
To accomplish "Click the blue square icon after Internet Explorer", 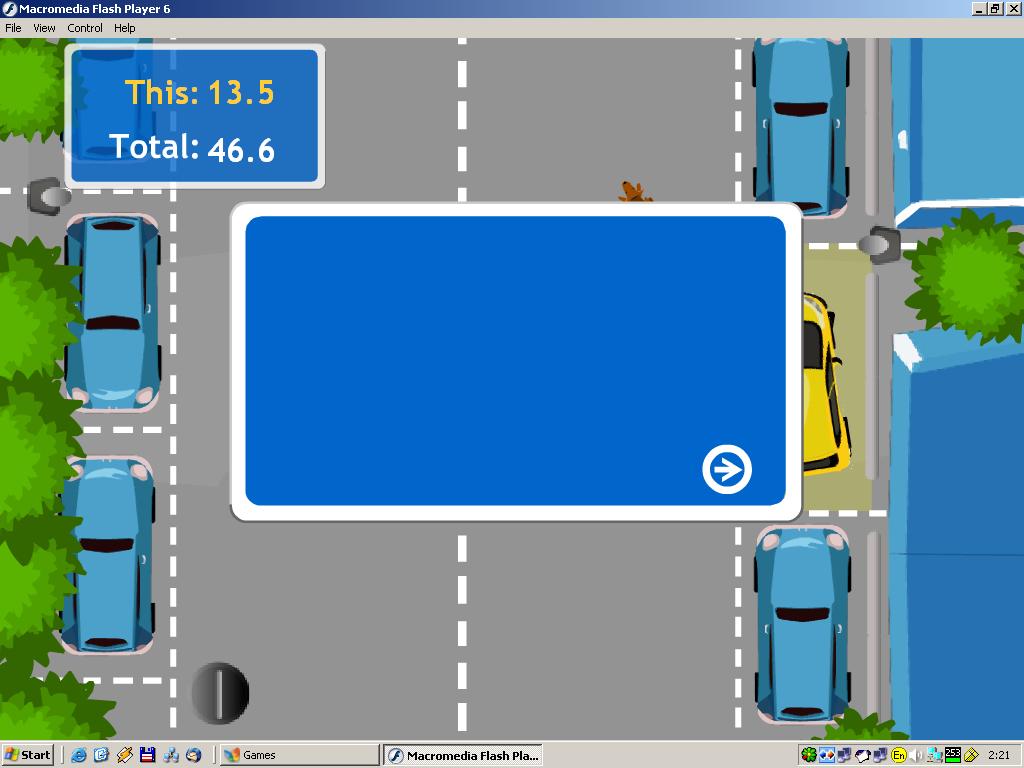I will [x=101, y=755].
